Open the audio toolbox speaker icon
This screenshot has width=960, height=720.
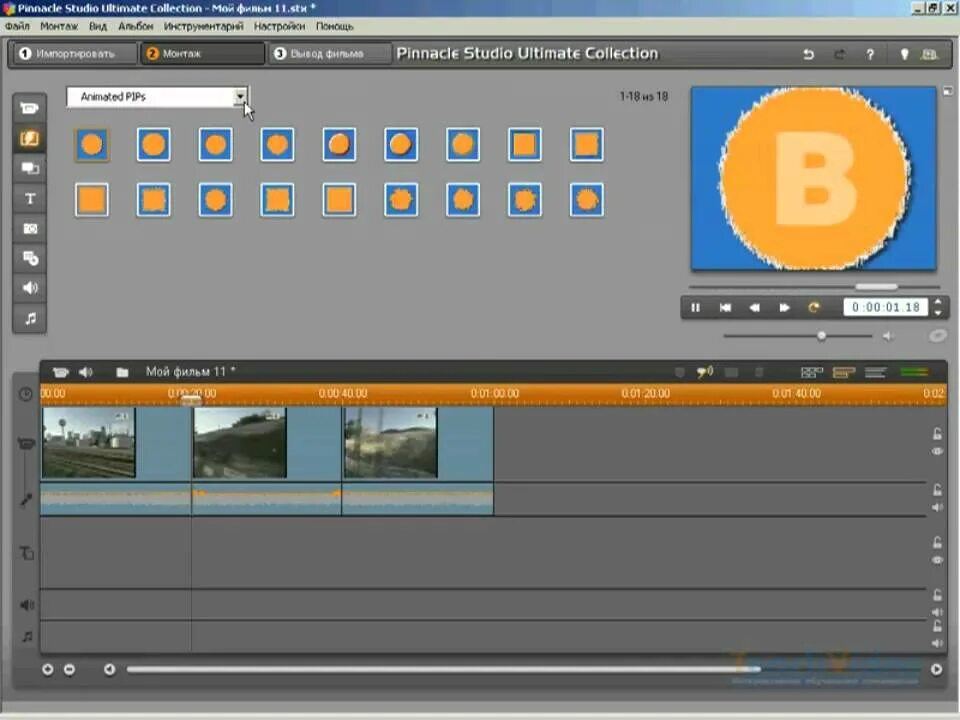point(86,372)
